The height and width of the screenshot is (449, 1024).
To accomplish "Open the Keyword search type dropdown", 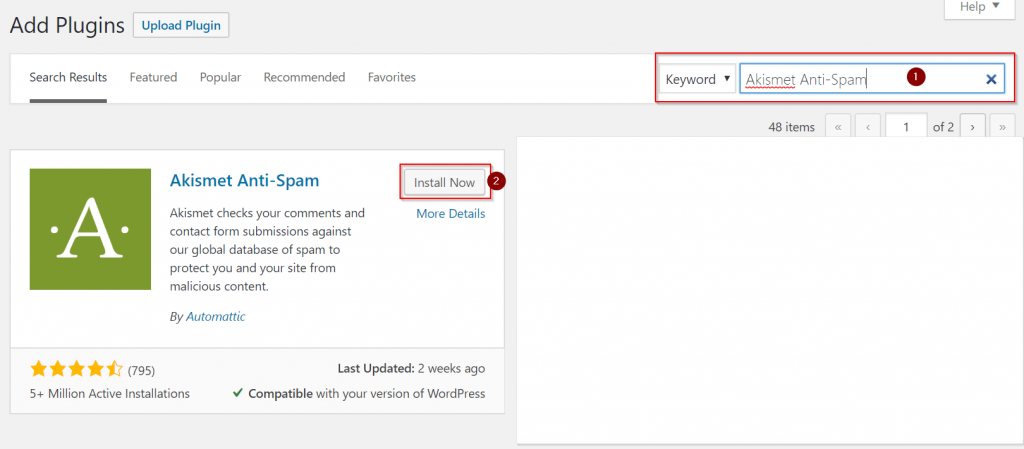I will click(697, 80).
